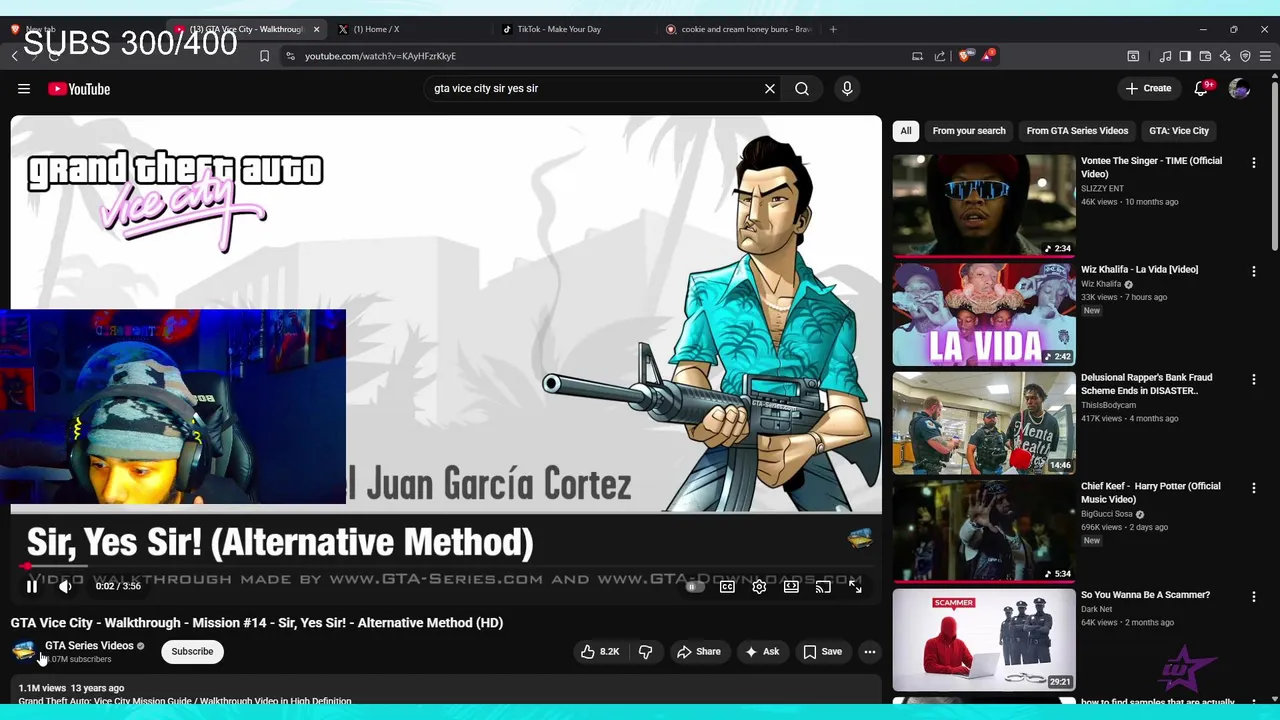This screenshot has height=720, width=1280.
Task: Open the browser share icon in address bar
Action: click(x=940, y=56)
